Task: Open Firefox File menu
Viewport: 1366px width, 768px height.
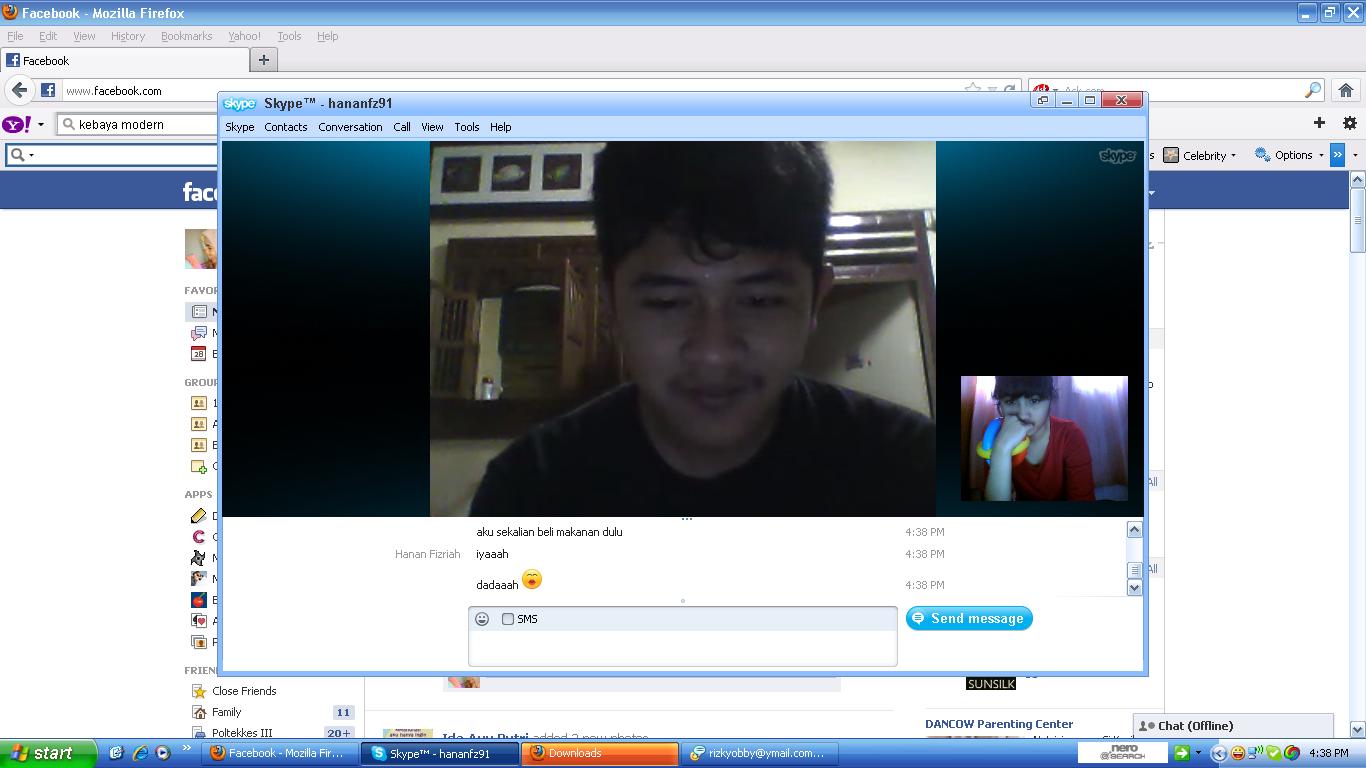Action: point(15,36)
